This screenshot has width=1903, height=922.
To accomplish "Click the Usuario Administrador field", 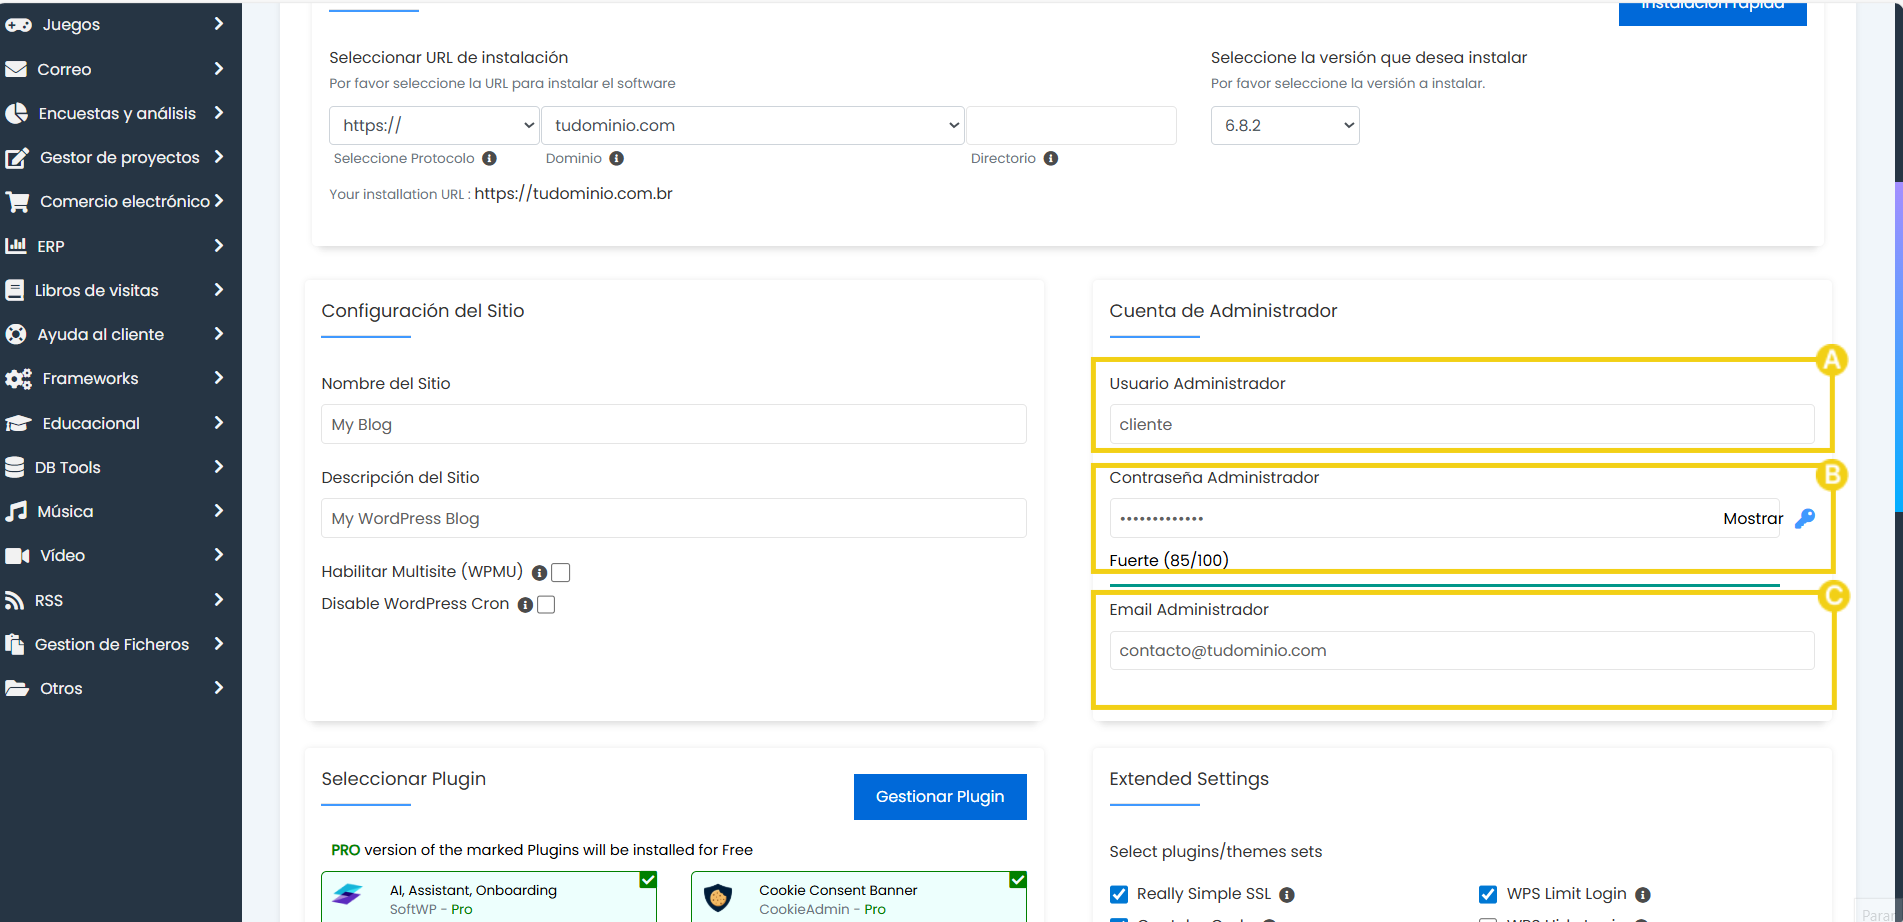I will coord(1462,424).
